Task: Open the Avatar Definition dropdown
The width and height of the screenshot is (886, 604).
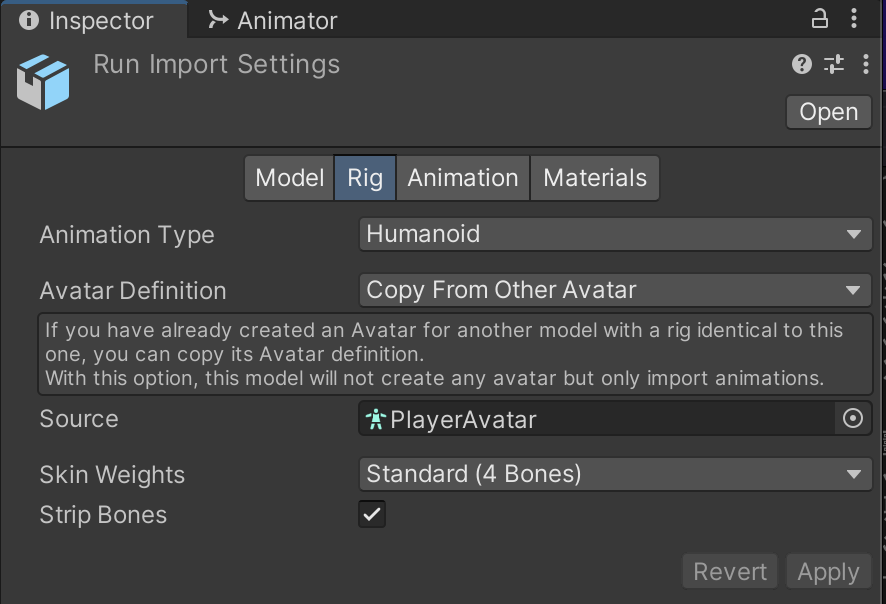Action: (x=615, y=290)
